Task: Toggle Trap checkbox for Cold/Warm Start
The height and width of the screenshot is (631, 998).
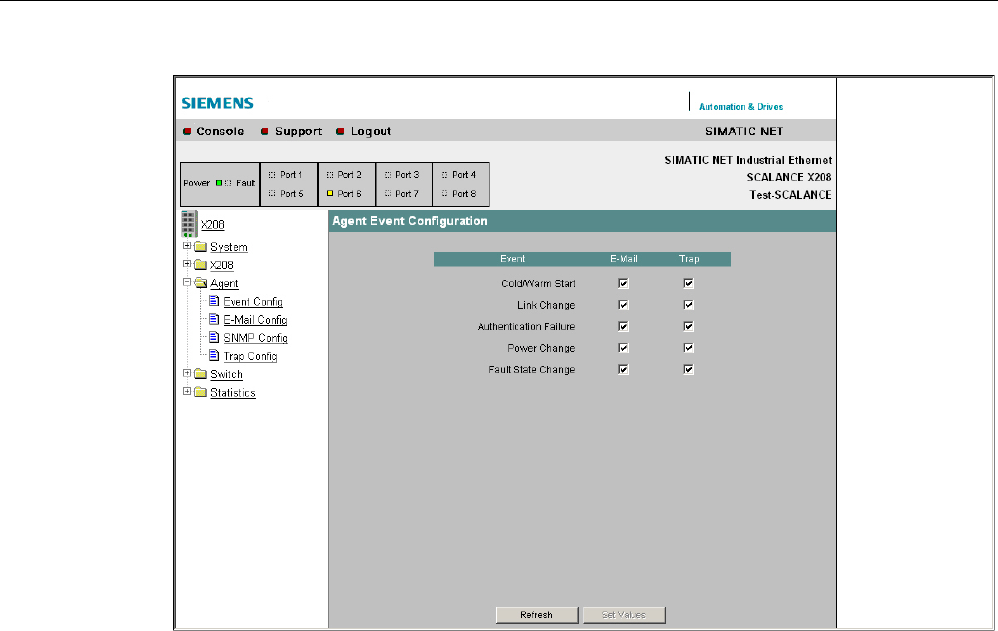Action: coord(688,283)
